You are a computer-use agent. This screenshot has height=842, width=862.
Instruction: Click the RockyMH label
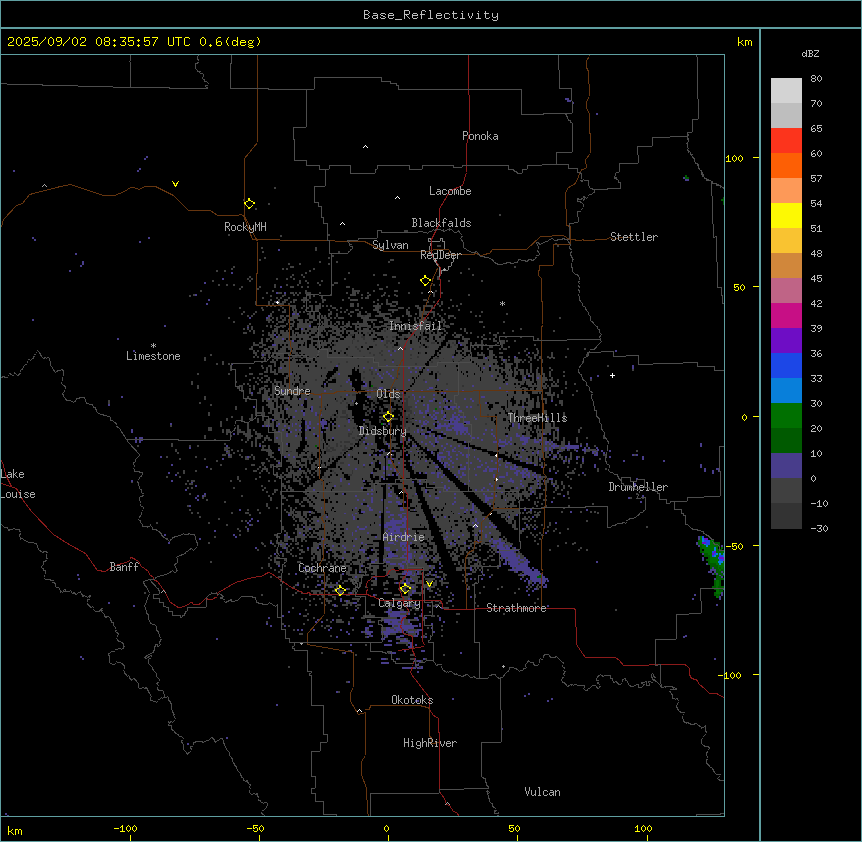[245, 227]
